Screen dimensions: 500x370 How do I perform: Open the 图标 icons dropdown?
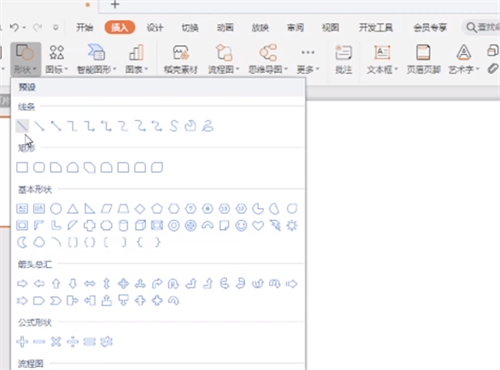[x=56, y=59]
